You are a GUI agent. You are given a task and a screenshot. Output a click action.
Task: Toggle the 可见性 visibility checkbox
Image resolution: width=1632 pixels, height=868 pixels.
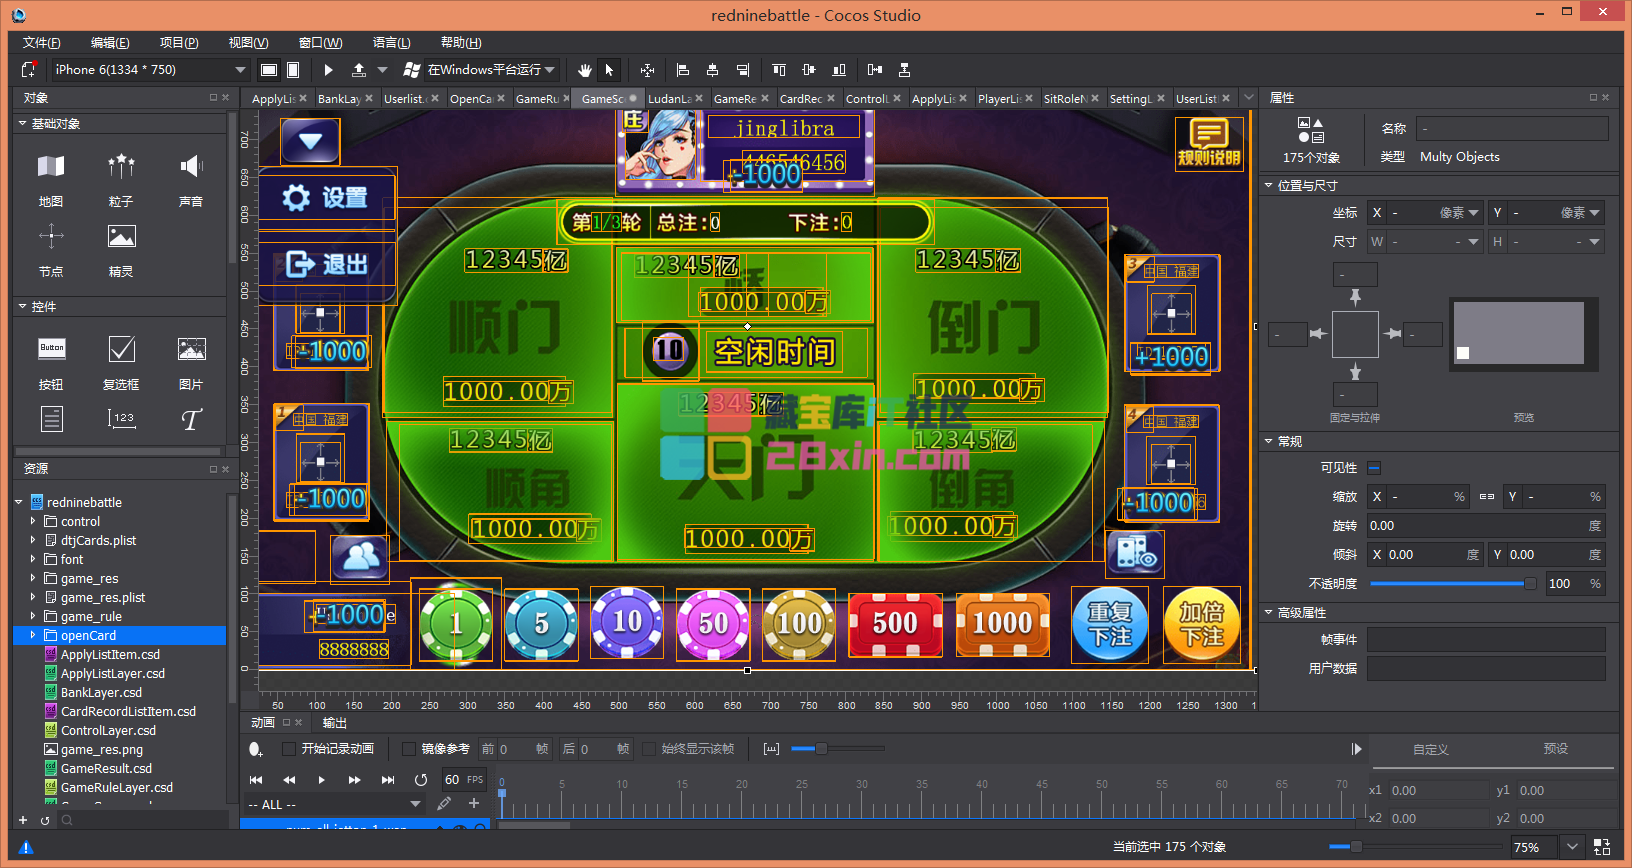point(1374,468)
